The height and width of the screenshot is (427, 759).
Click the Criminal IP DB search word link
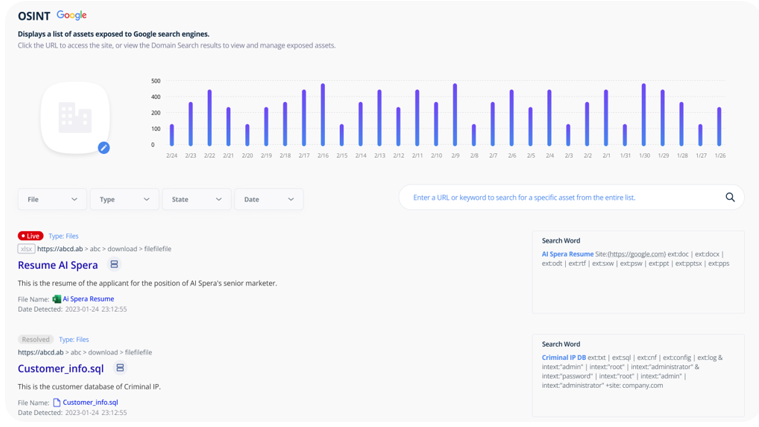click(564, 357)
